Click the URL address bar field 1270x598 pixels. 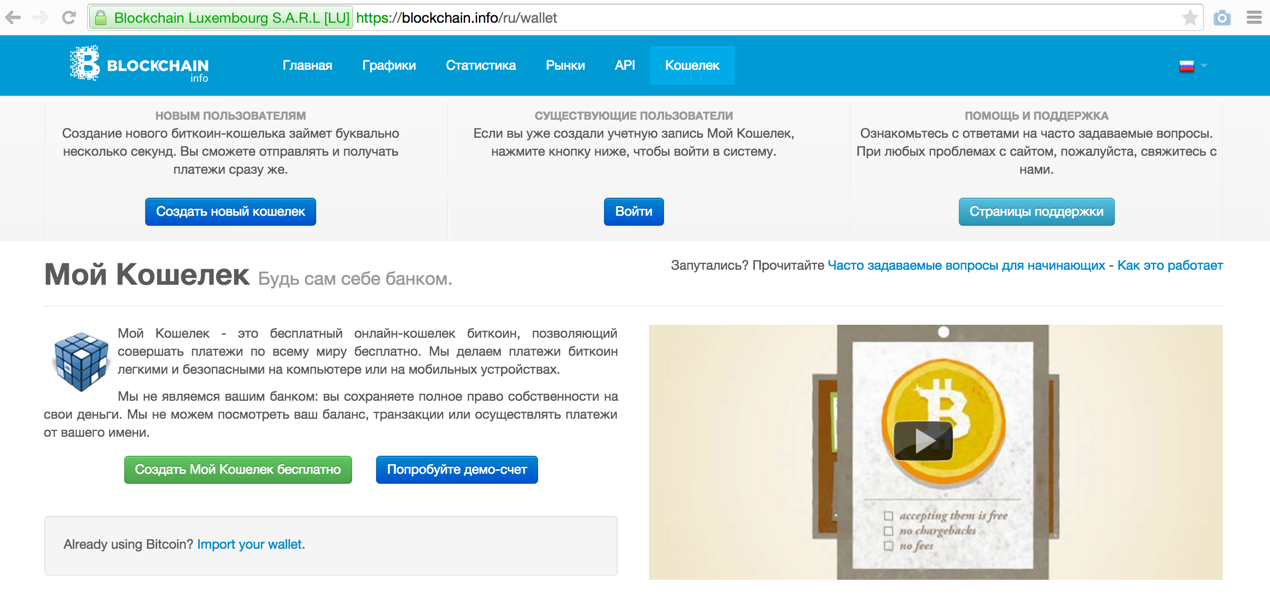[760, 18]
